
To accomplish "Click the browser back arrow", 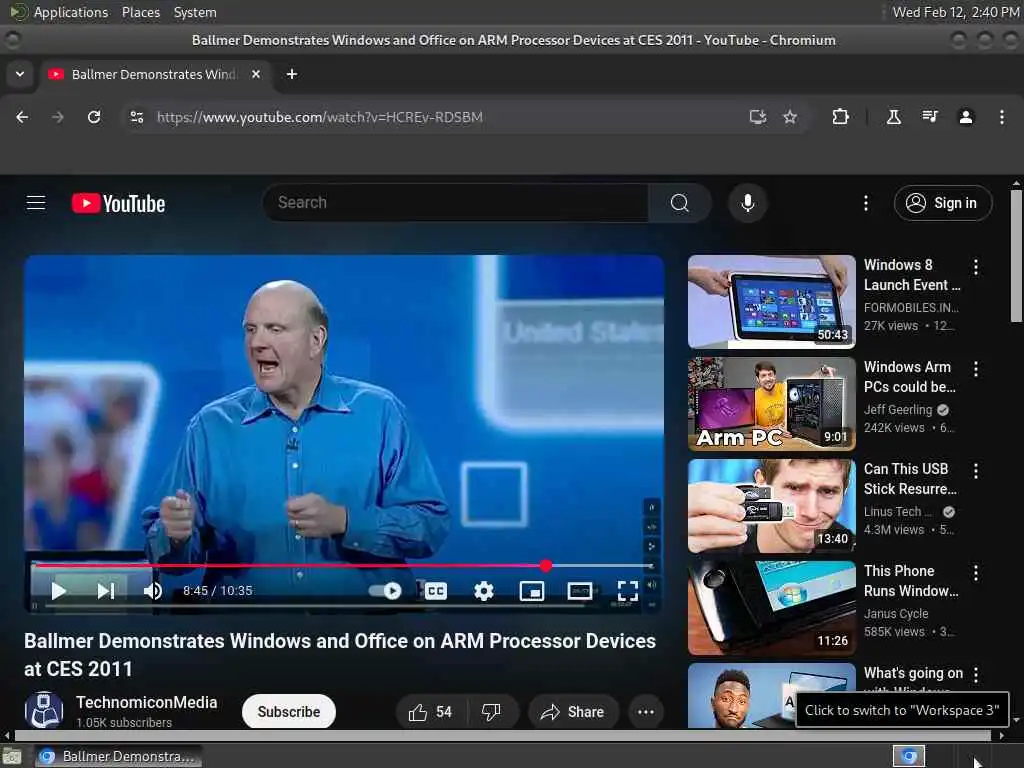I will click(x=22, y=117).
